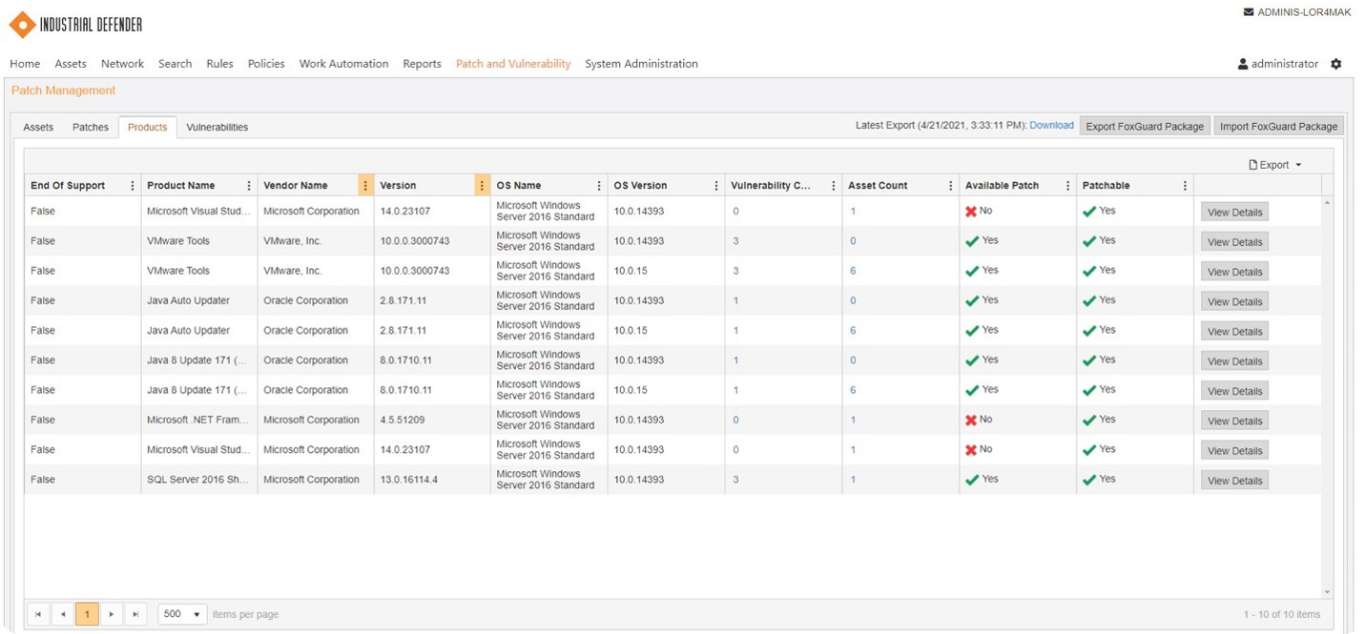This screenshot has width=1364, height=634.
Task: Click the Export FoxGuard Package button
Action: click(1144, 126)
